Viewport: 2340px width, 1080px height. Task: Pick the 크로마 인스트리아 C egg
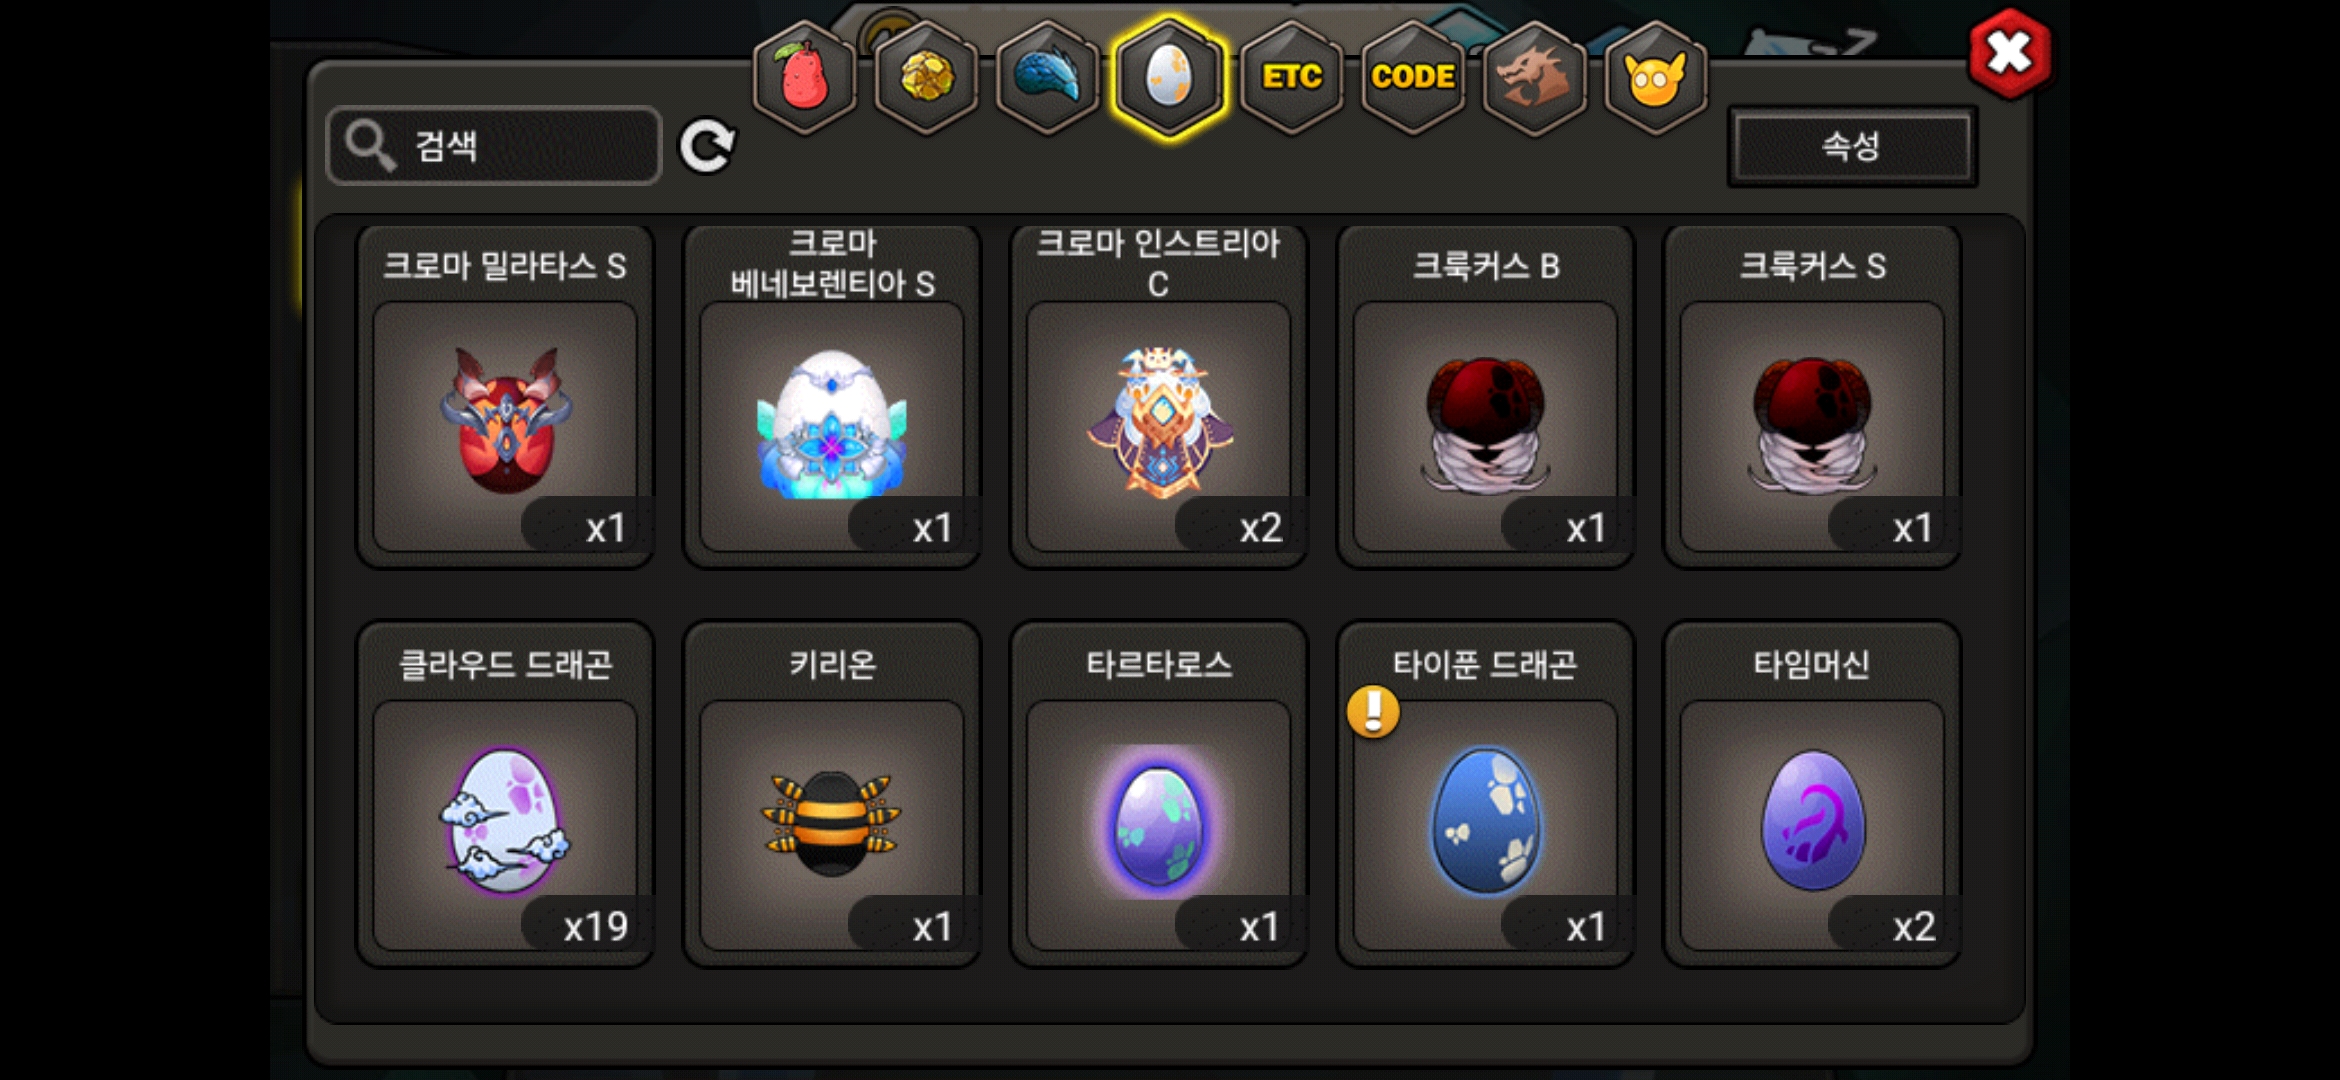pyautogui.click(x=1158, y=397)
